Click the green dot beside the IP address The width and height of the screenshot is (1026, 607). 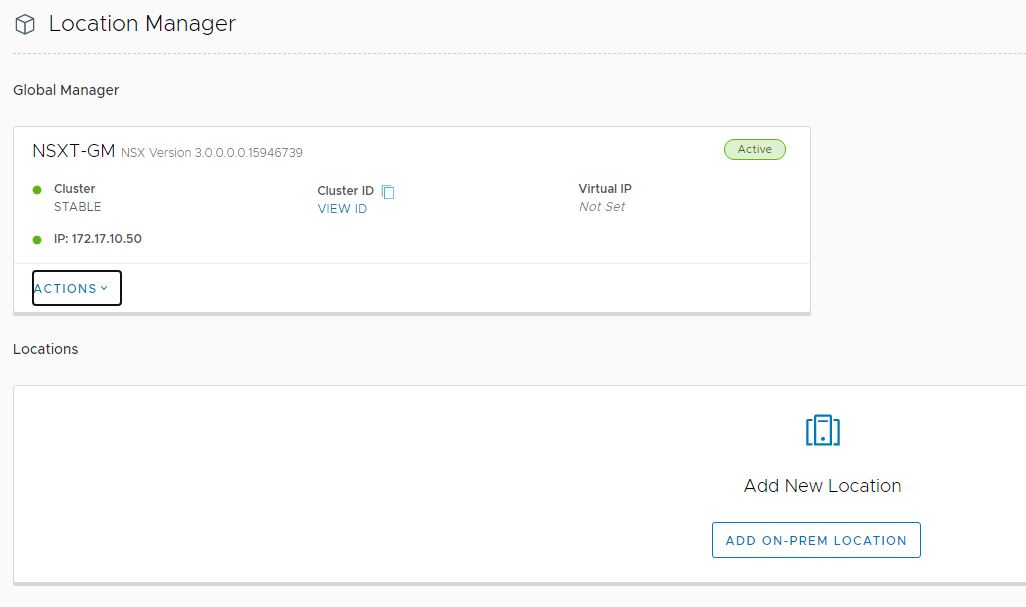pyautogui.click(x=37, y=240)
